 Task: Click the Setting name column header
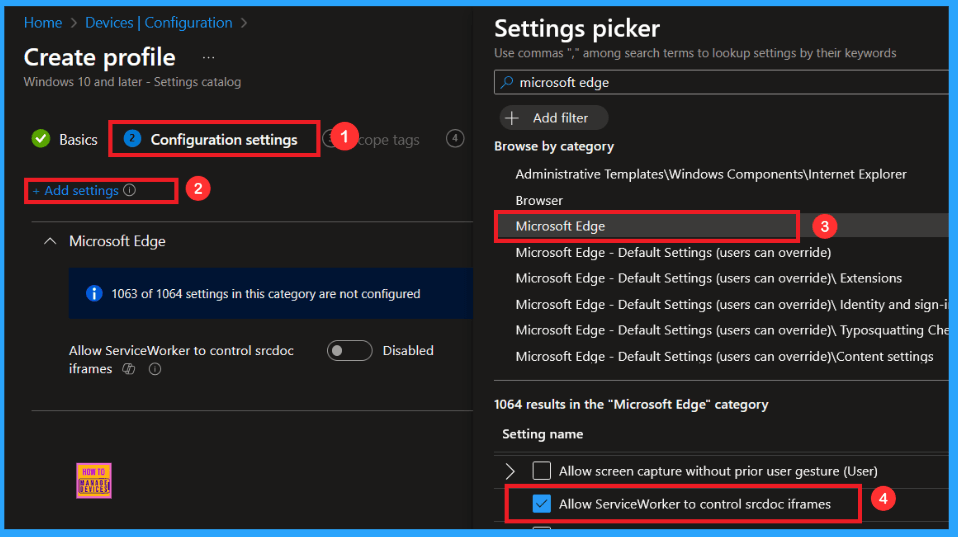click(x=543, y=434)
